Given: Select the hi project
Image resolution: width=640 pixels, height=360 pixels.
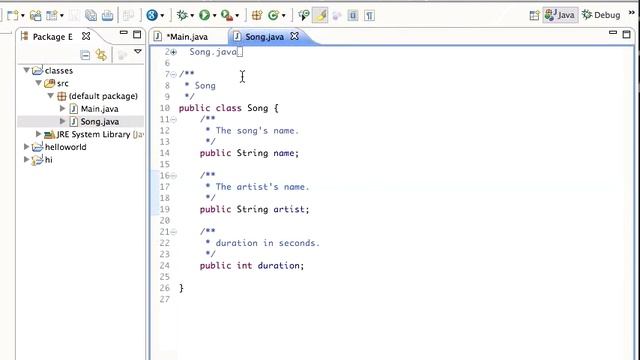Looking at the screenshot, I should coord(42,160).
